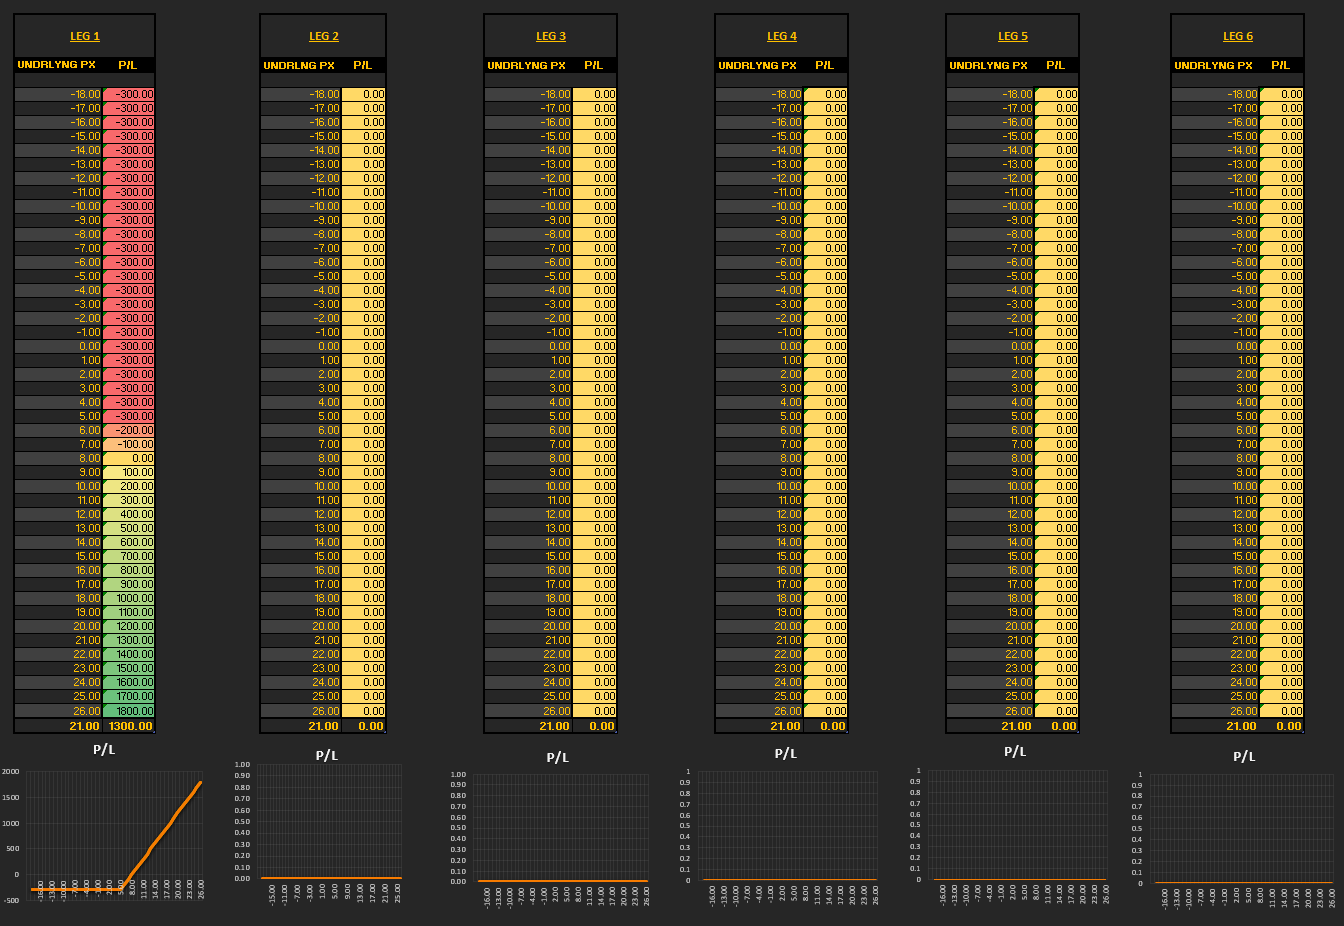Select the 1300.00 summary cell in LEG 1
The height and width of the screenshot is (926, 1344).
(x=129, y=726)
